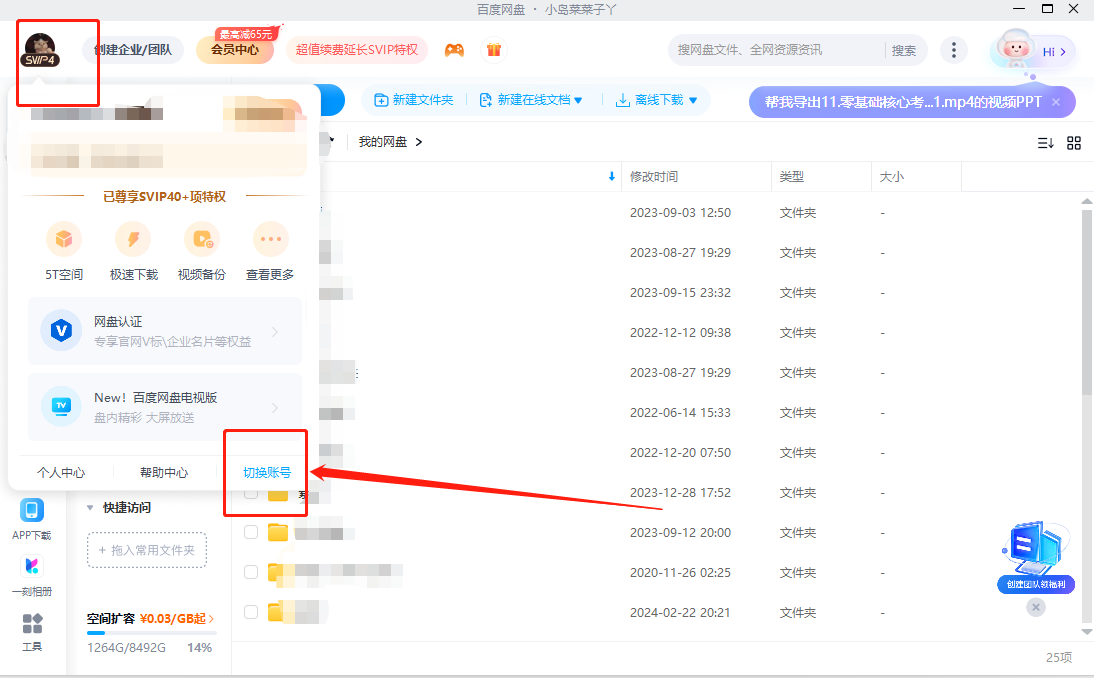Open the 离线下载 dropdown arrow

coord(692,100)
